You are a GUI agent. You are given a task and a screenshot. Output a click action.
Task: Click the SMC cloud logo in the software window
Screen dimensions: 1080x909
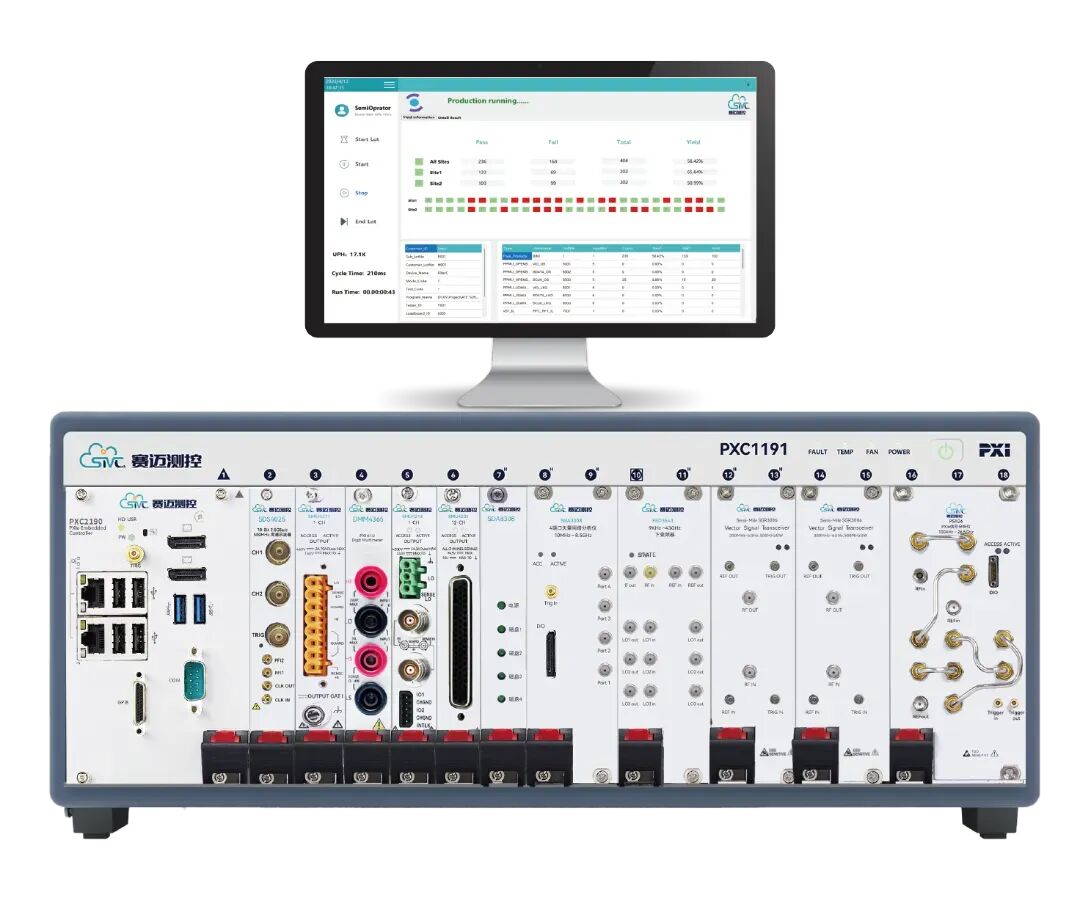coord(738,104)
